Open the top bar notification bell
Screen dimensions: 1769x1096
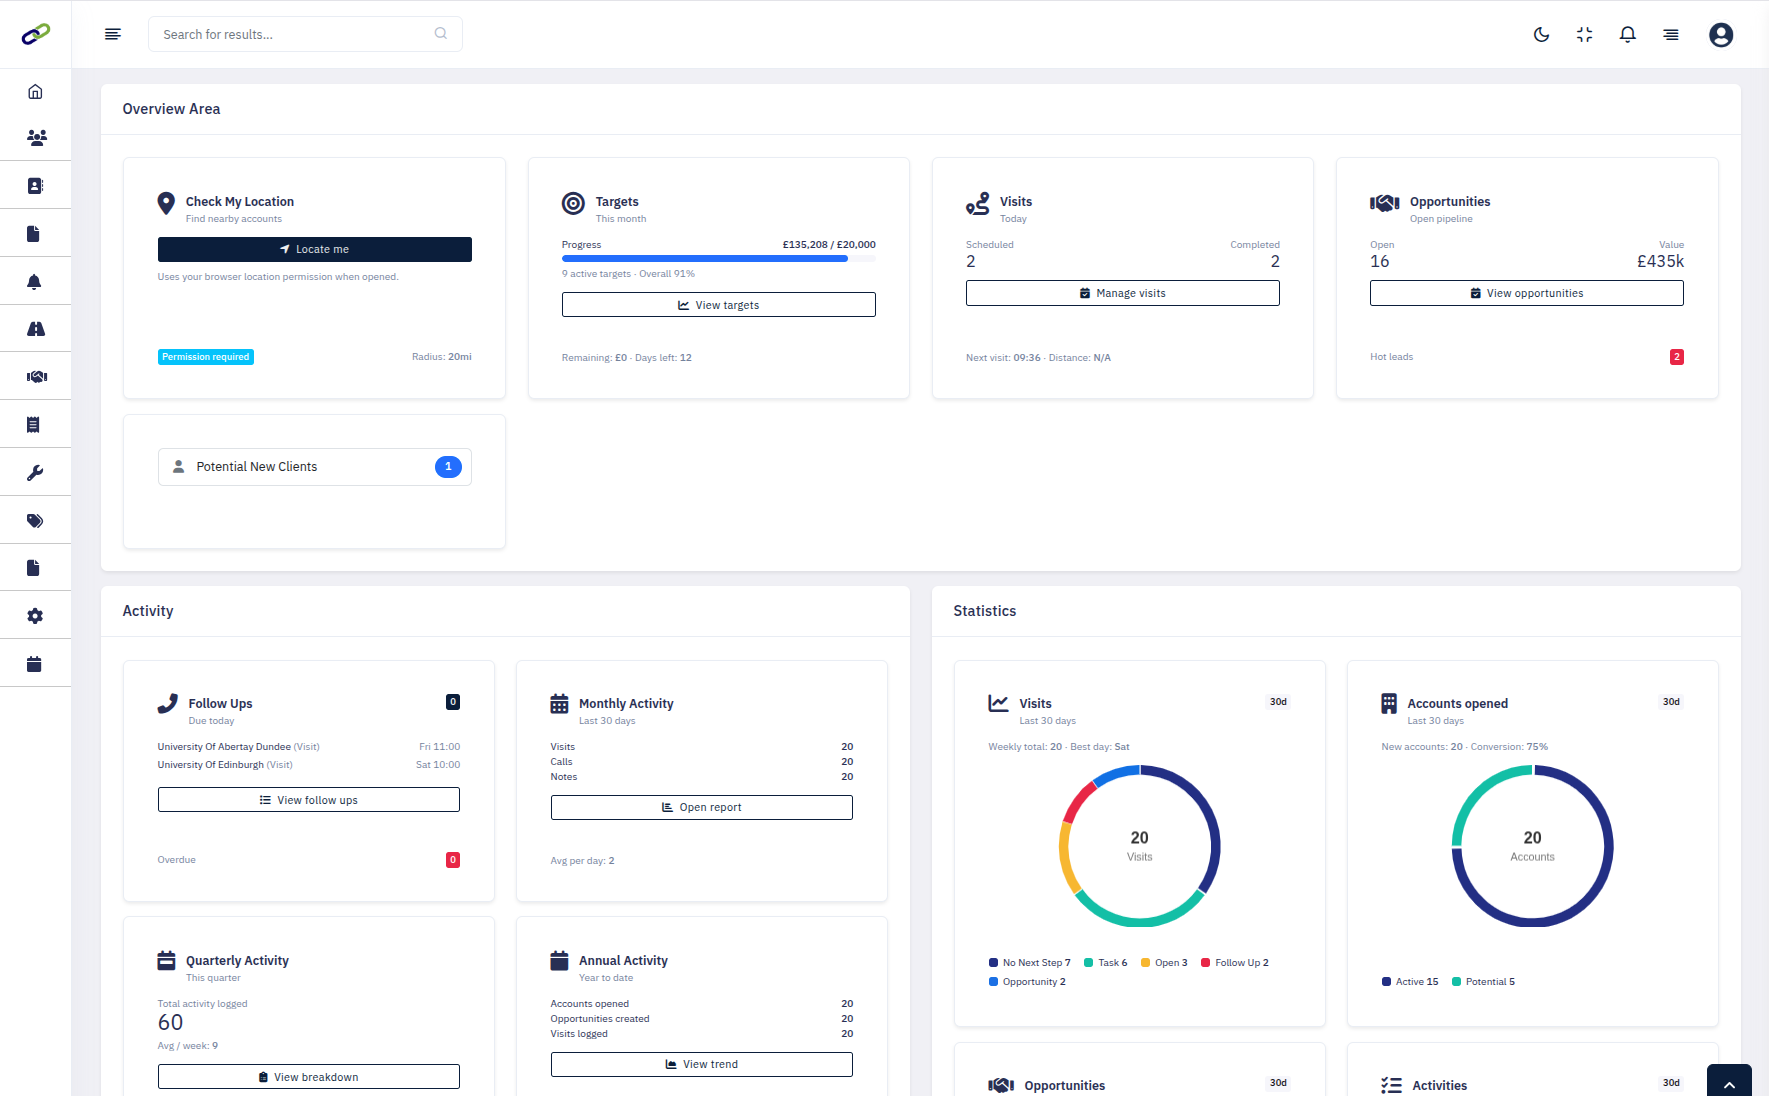click(x=1628, y=35)
